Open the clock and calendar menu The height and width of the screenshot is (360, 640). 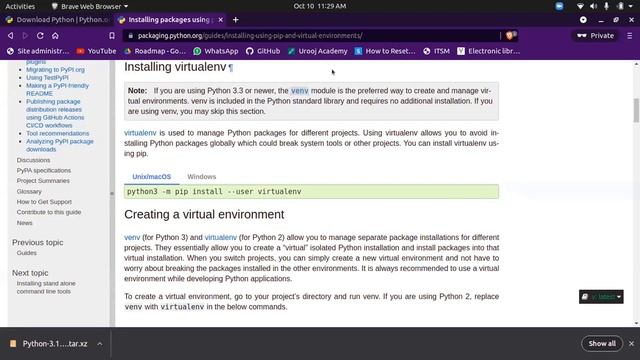[320, 6]
